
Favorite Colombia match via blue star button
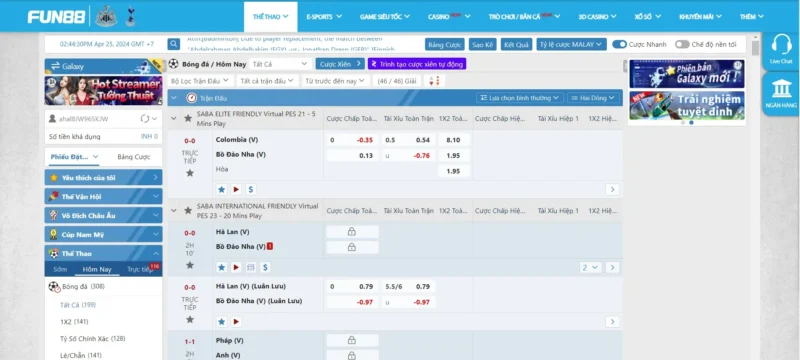pyautogui.click(x=221, y=189)
